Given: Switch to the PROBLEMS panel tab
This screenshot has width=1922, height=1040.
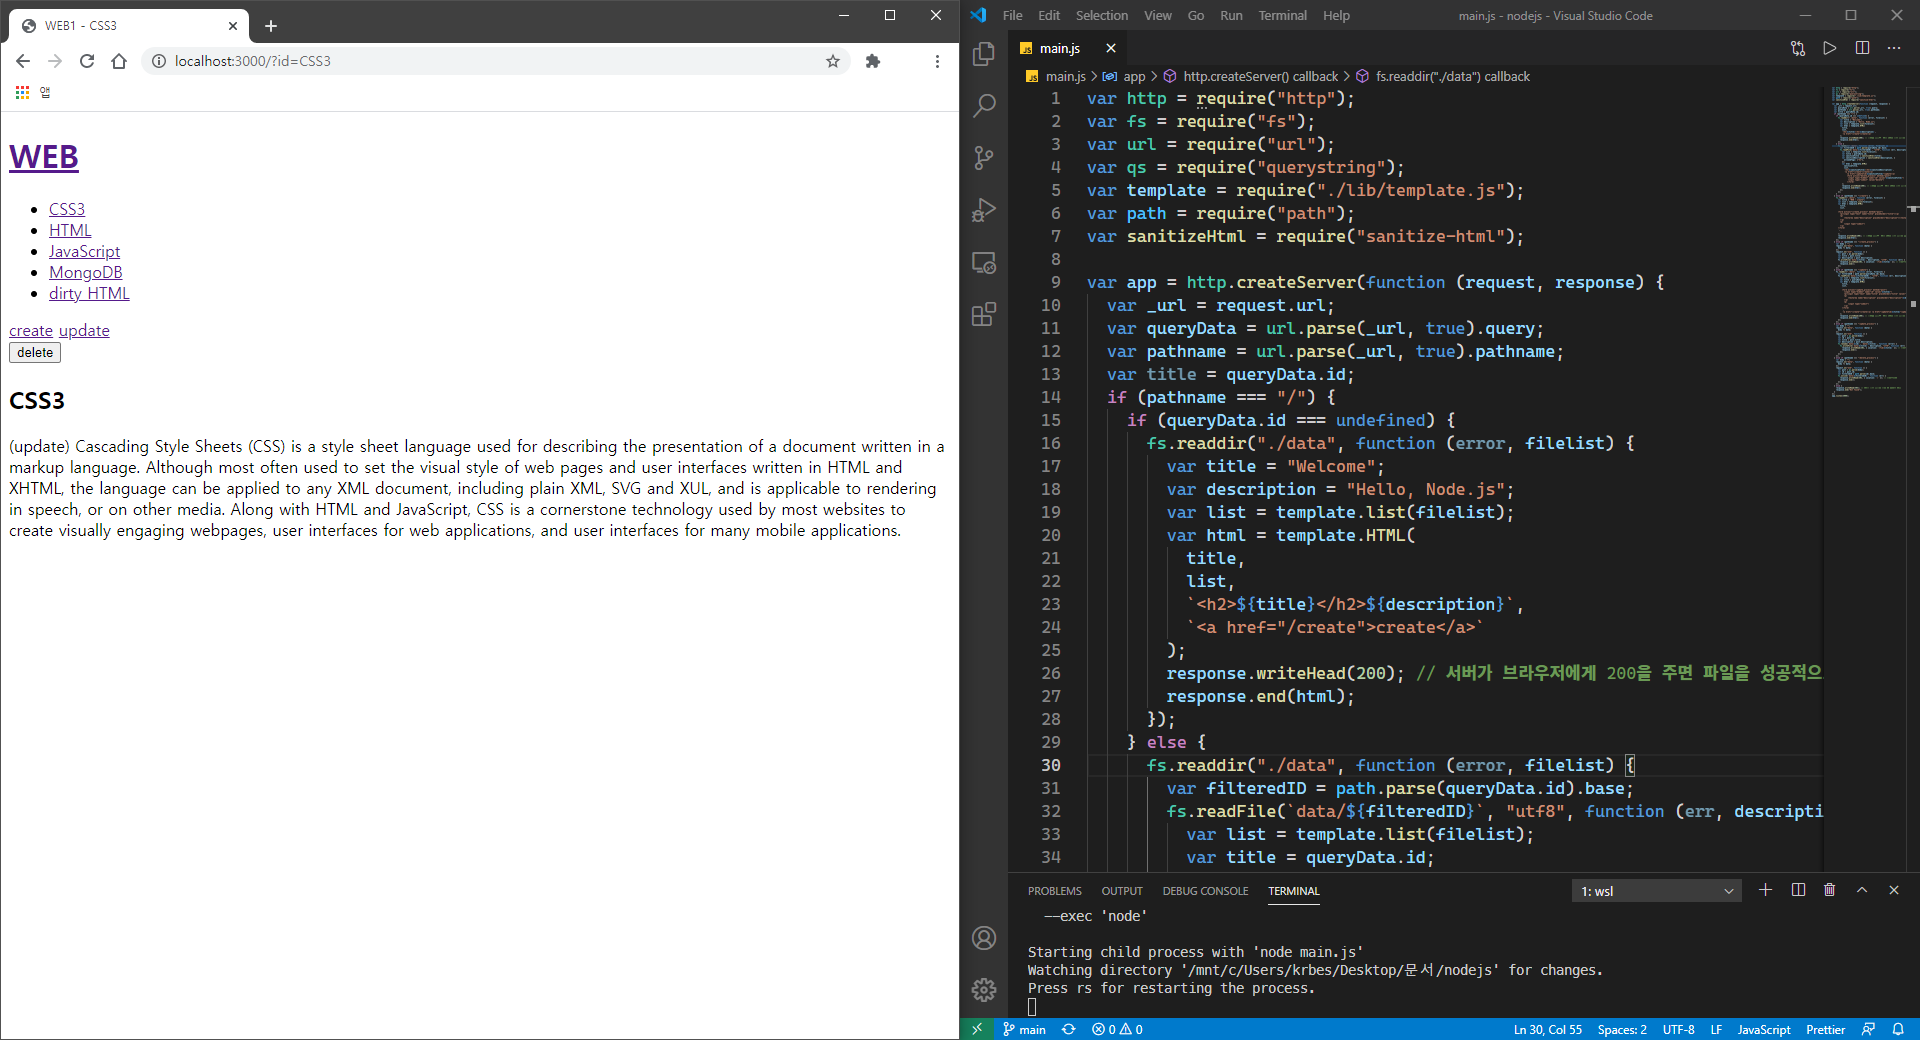Looking at the screenshot, I should [1054, 891].
